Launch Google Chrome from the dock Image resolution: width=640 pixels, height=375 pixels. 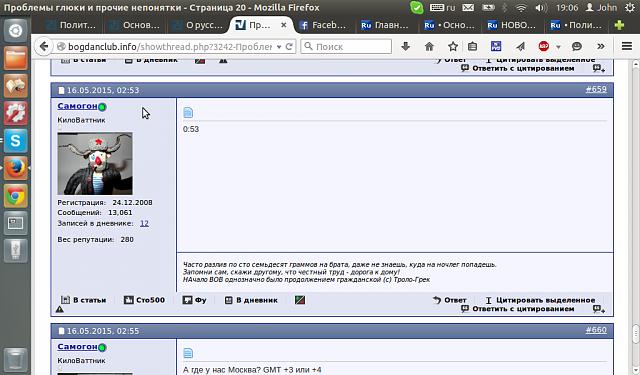(16, 196)
